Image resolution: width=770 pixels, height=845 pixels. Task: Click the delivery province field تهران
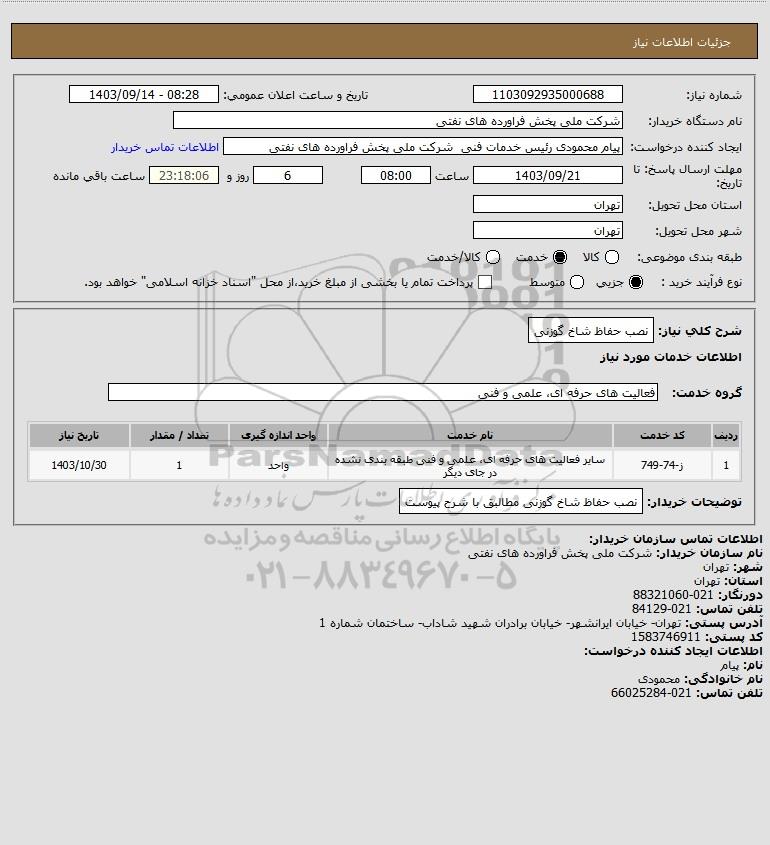547,205
